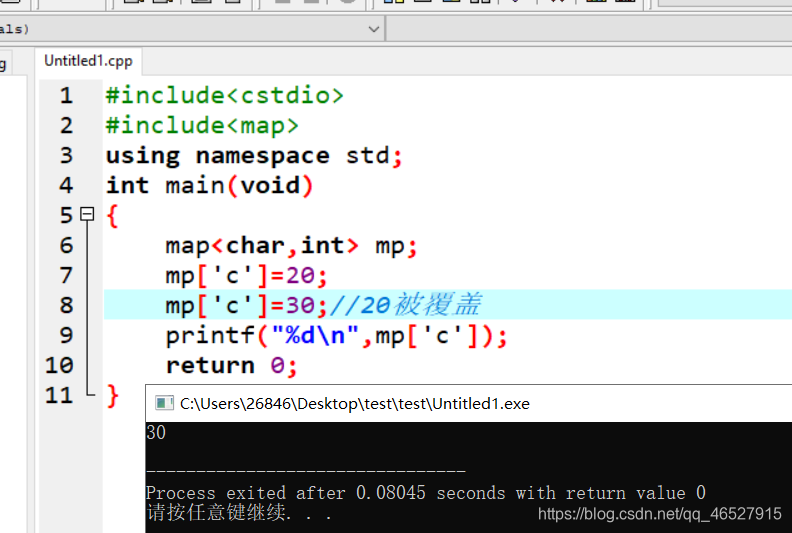Click line number 11 in gutter
792x533 pixels.
click(59, 395)
